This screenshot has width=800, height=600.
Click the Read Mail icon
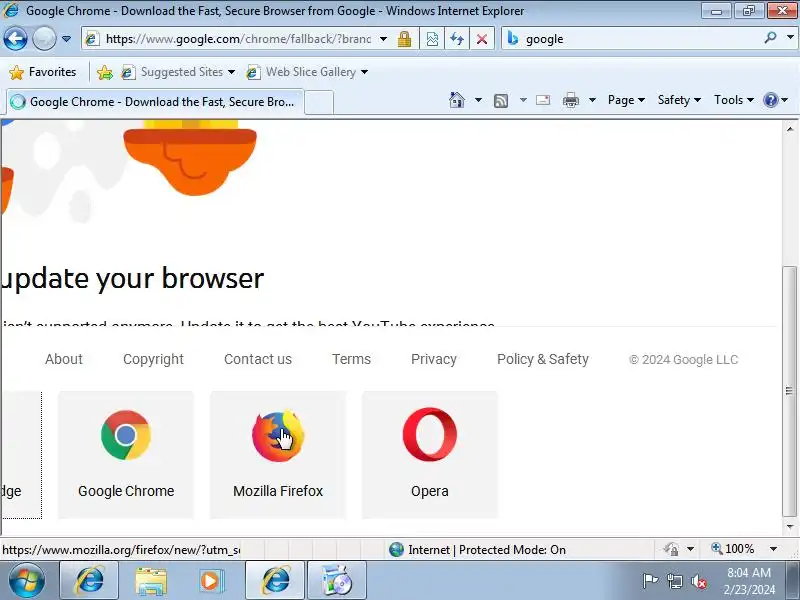click(x=543, y=100)
